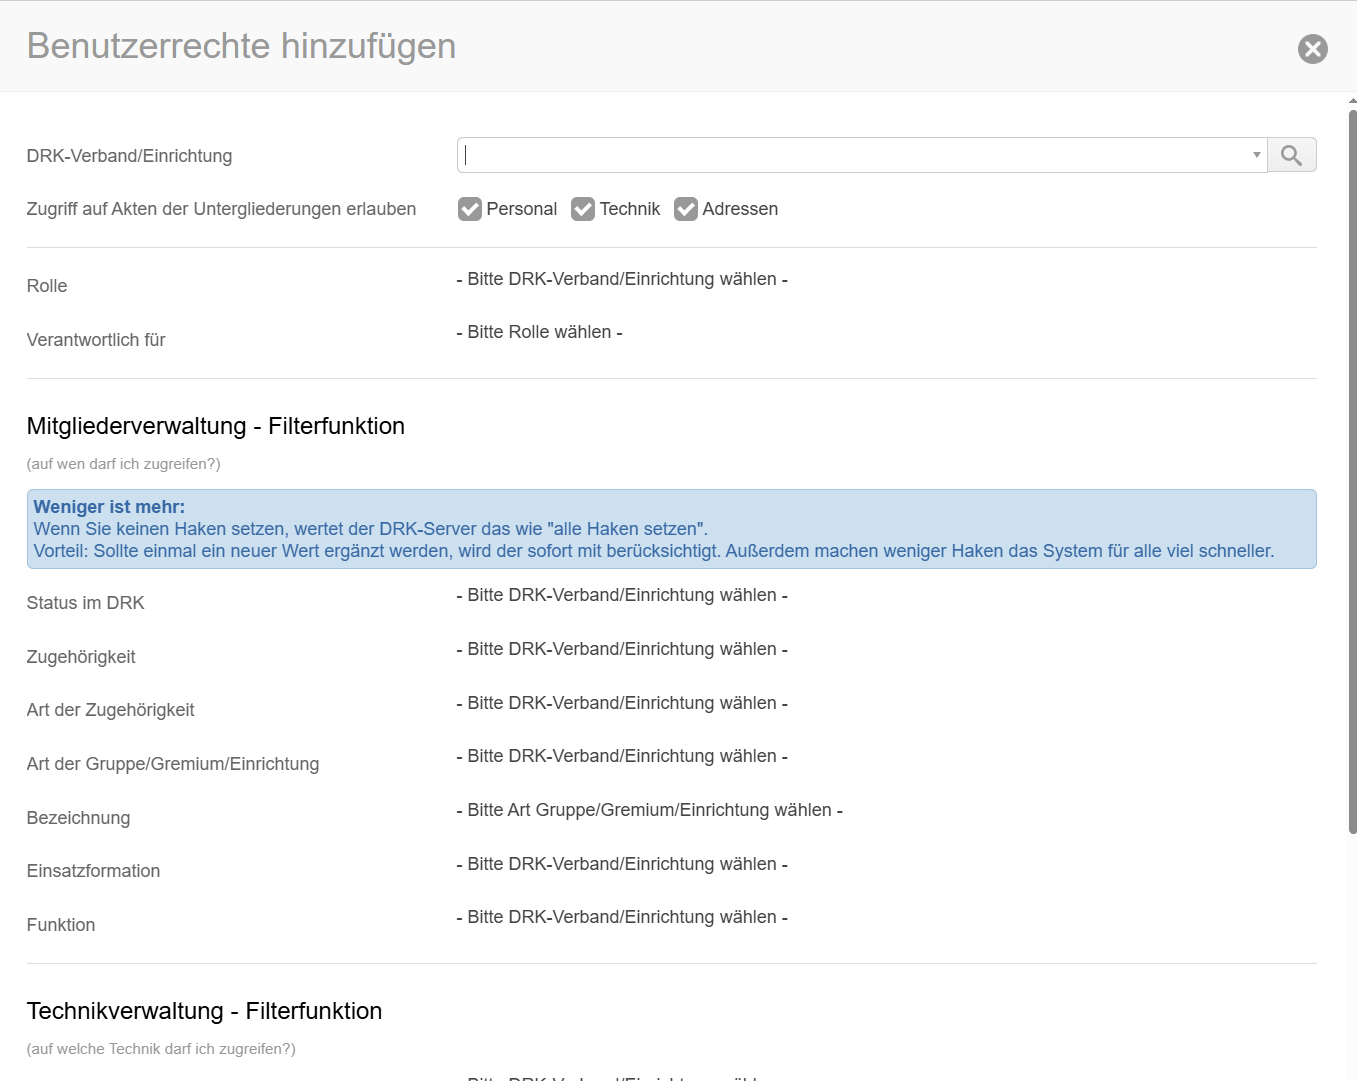
Task: Click the 'Bitte Rolle wählen' placeholder
Action: tap(539, 332)
